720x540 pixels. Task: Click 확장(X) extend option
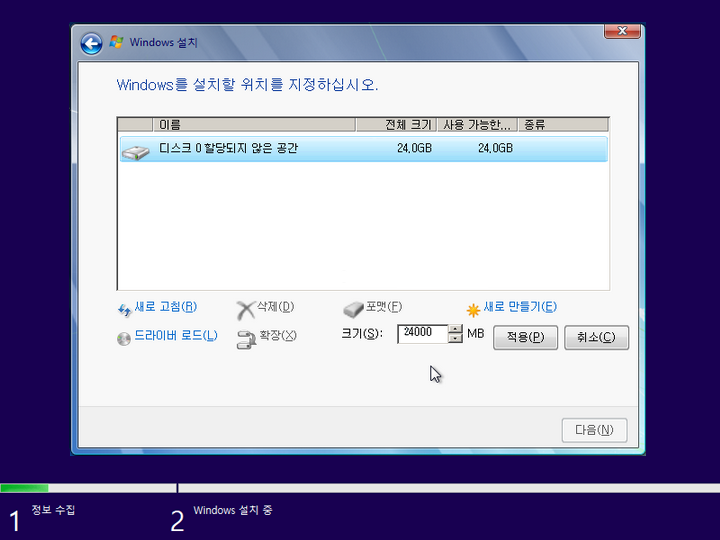(278, 335)
